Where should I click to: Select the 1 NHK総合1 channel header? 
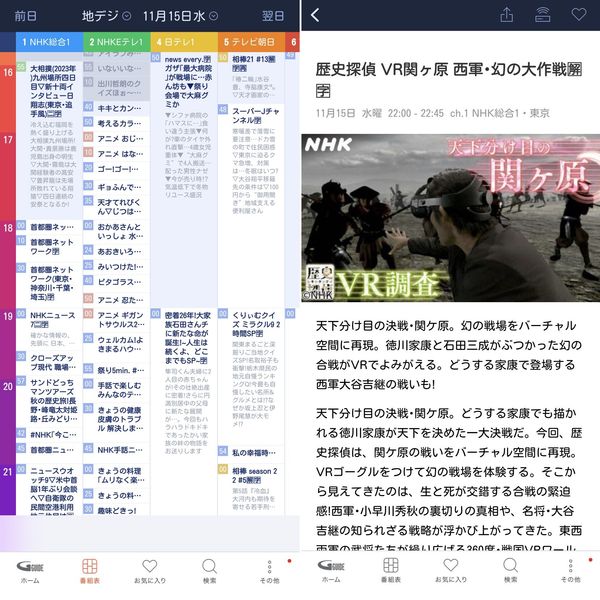tap(49, 42)
